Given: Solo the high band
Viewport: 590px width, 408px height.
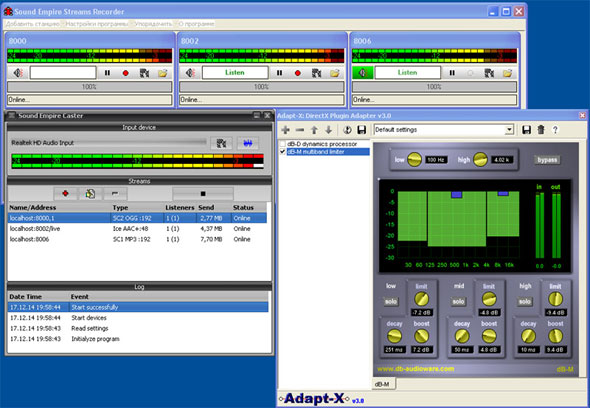Looking at the screenshot, I should pos(525,301).
